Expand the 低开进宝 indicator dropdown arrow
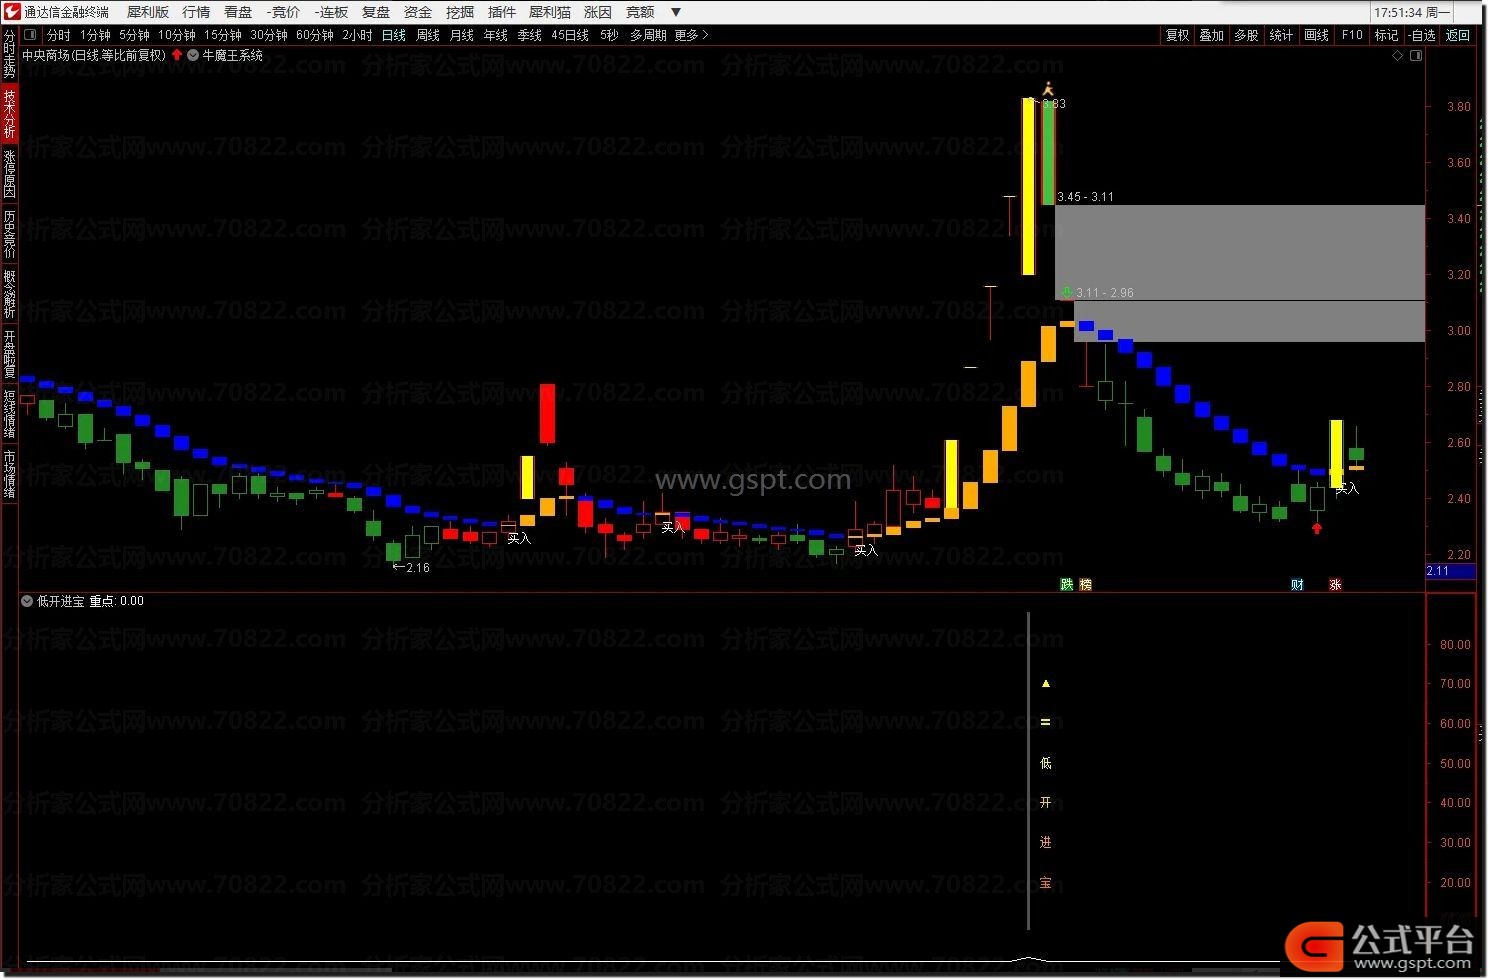1490x980 pixels. point(27,601)
